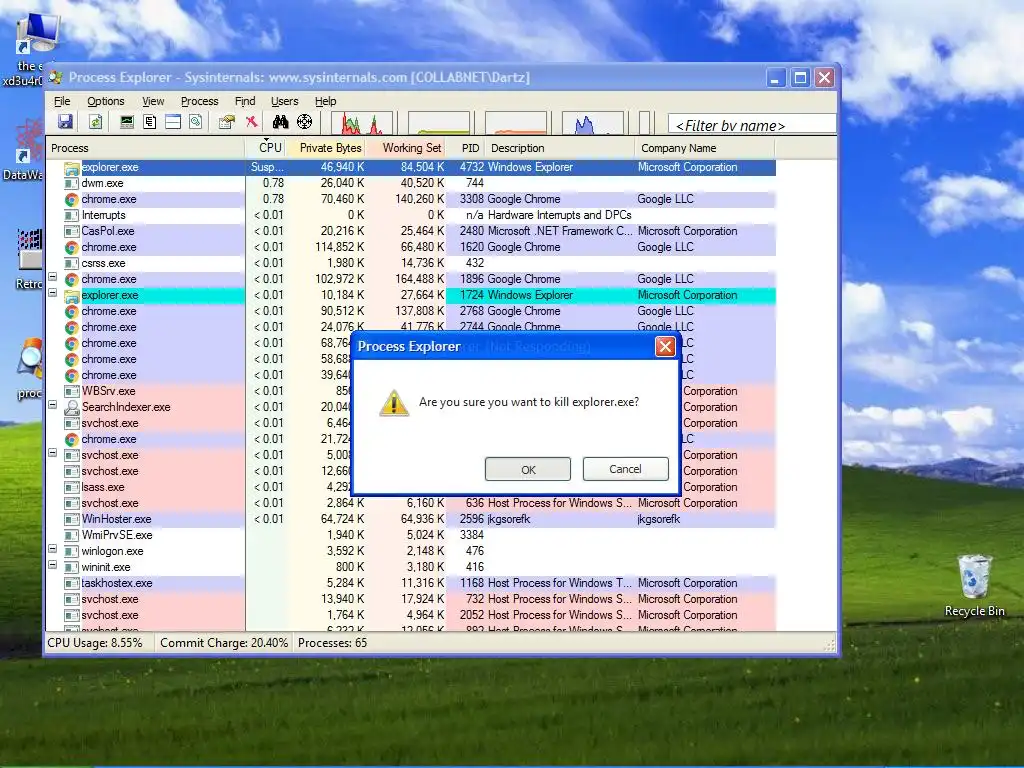The height and width of the screenshot is (768, 1024).
Task: Click the yellow-green commit history mini graph
Action: (439, 123)
